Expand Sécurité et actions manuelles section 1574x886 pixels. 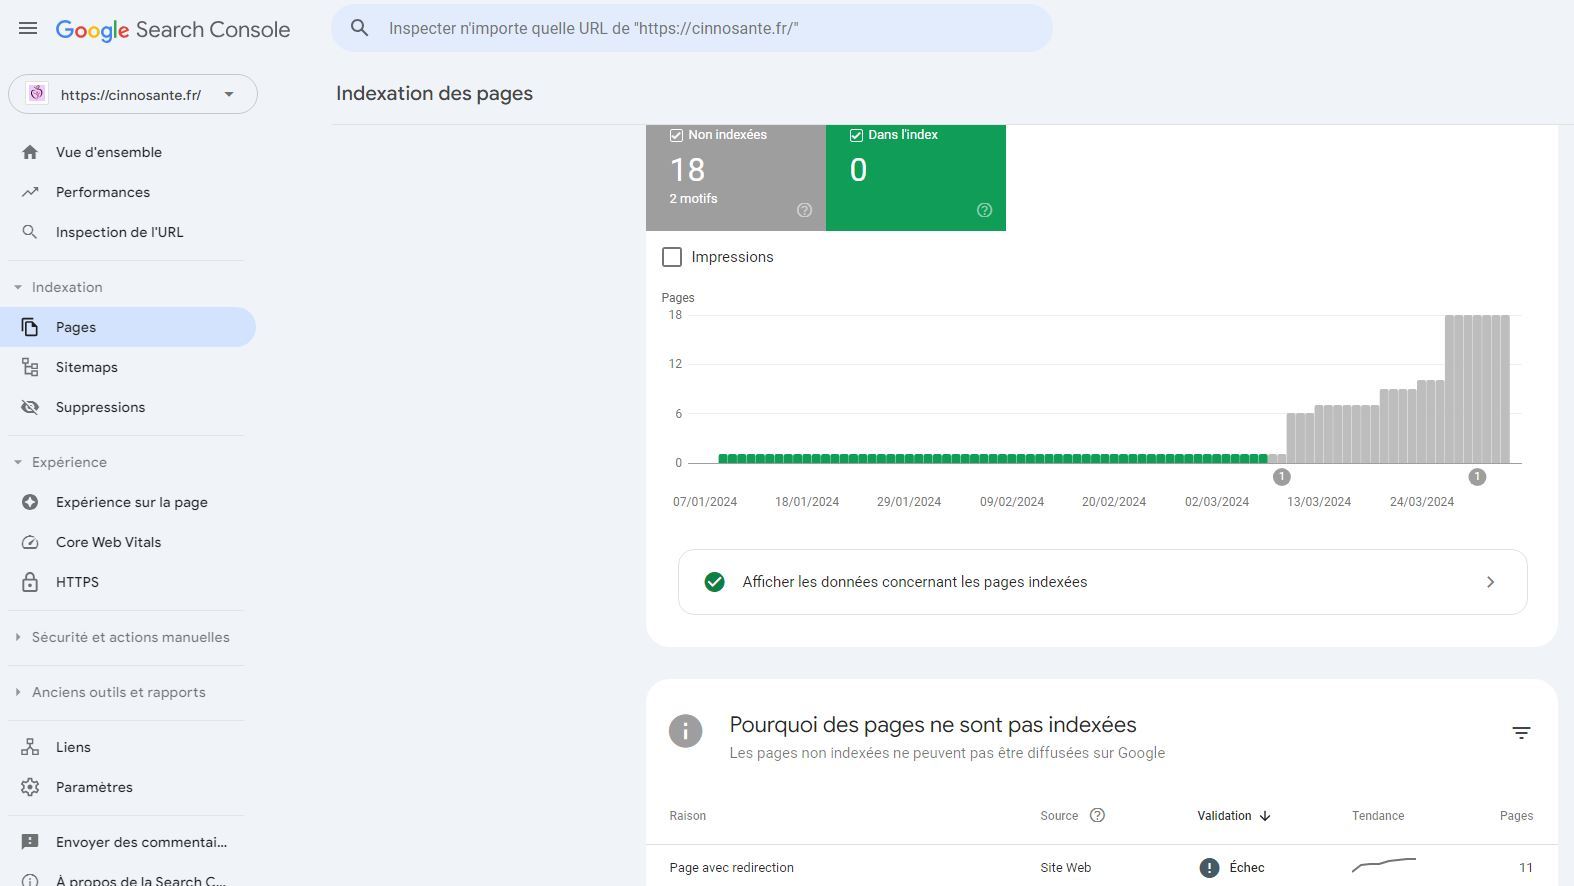click(x=130, y=637)
